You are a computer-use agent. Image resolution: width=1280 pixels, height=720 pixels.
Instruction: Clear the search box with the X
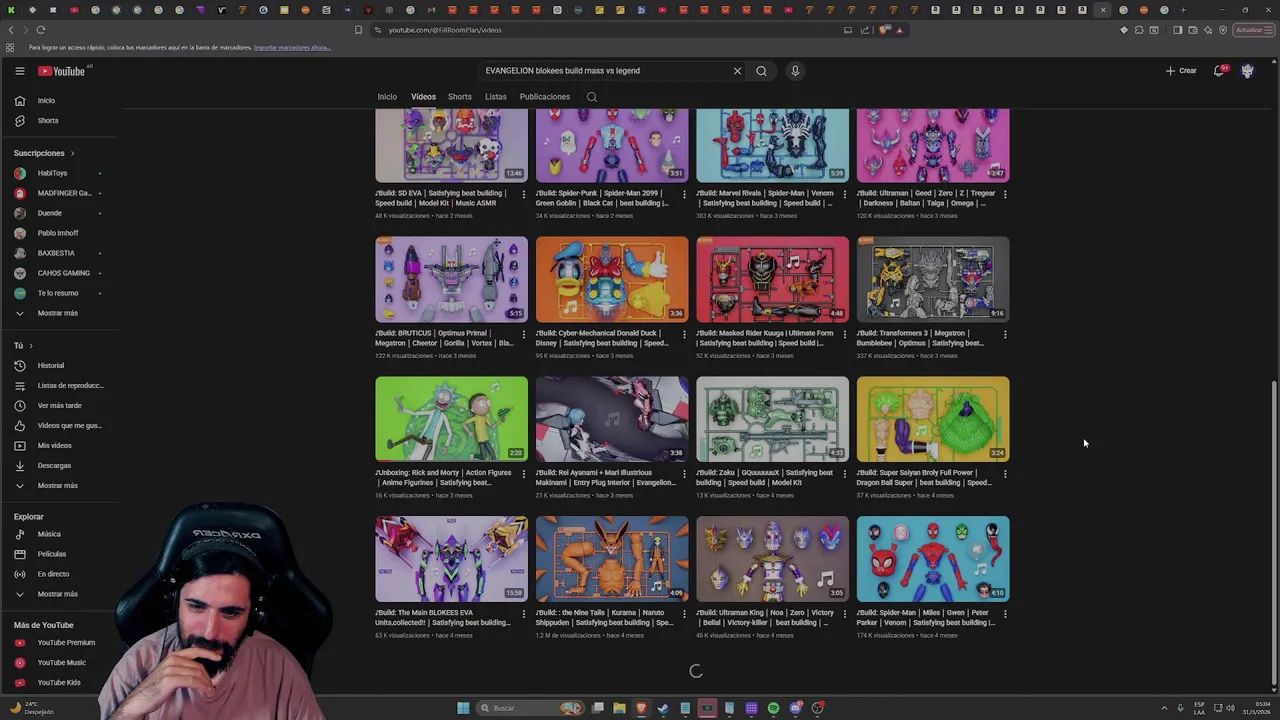[x=737, y=71]
